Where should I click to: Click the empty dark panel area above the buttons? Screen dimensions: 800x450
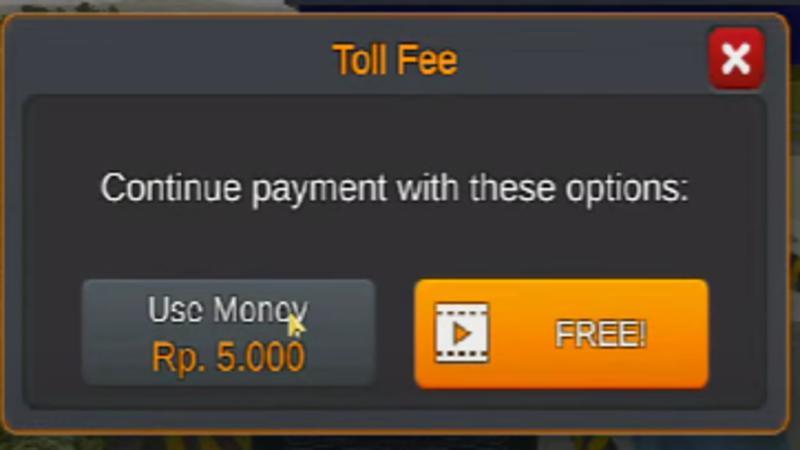394,135
